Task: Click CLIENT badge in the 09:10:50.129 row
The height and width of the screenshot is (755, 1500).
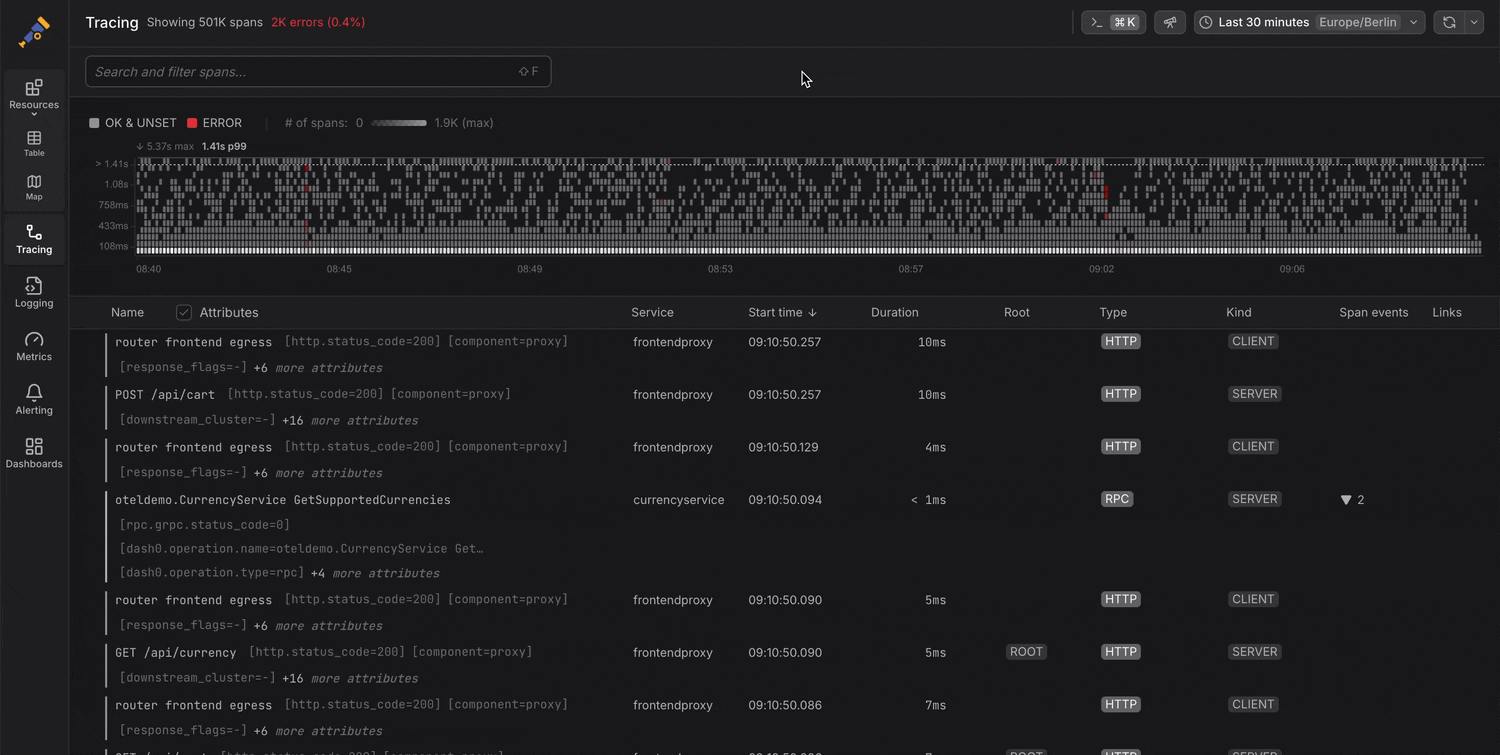Action: [x=1253, y=447]
